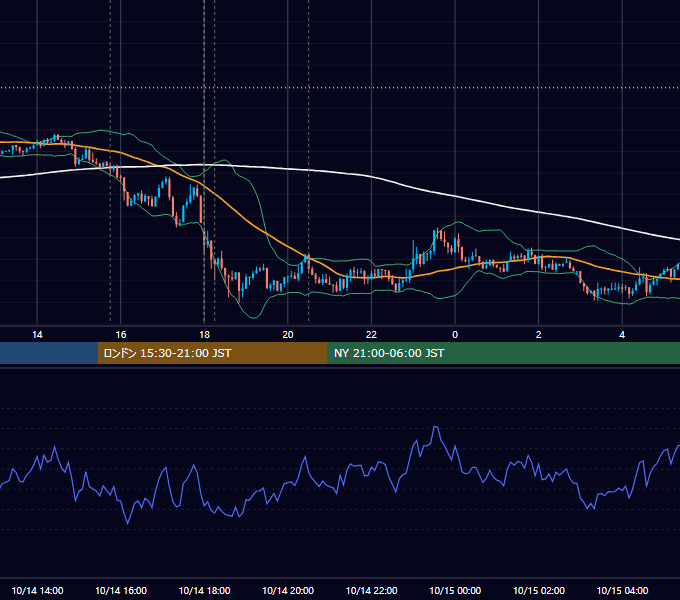Click the blue session bar before London
The width and height of the screenshot is (680, 600).
(49, 353)
